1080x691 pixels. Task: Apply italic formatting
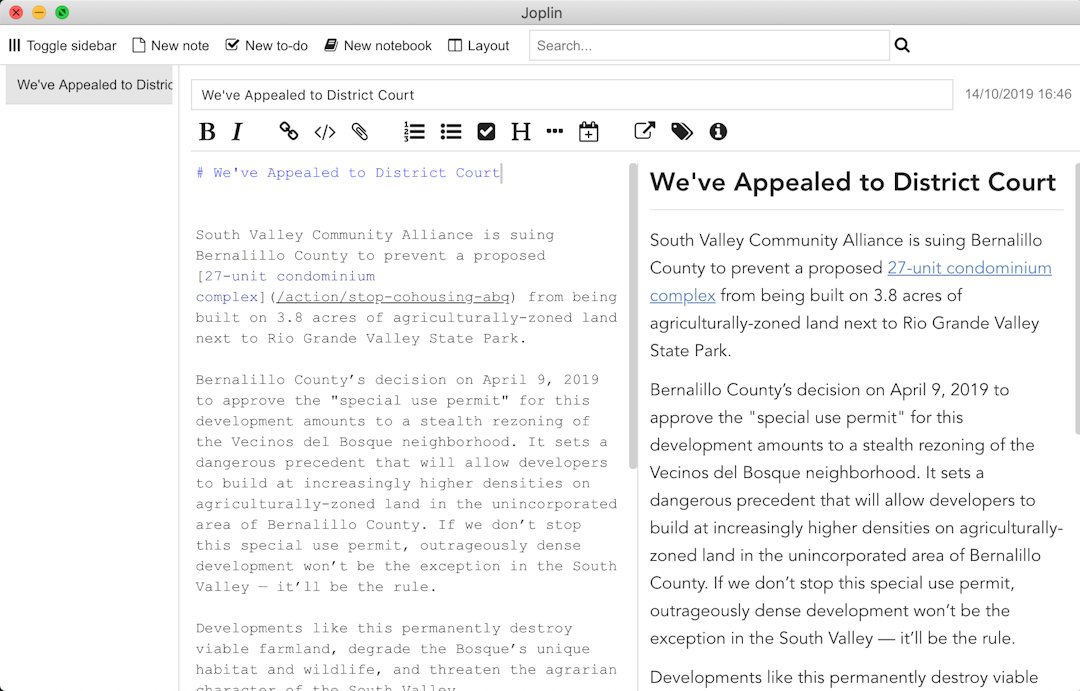click(236, 131)
